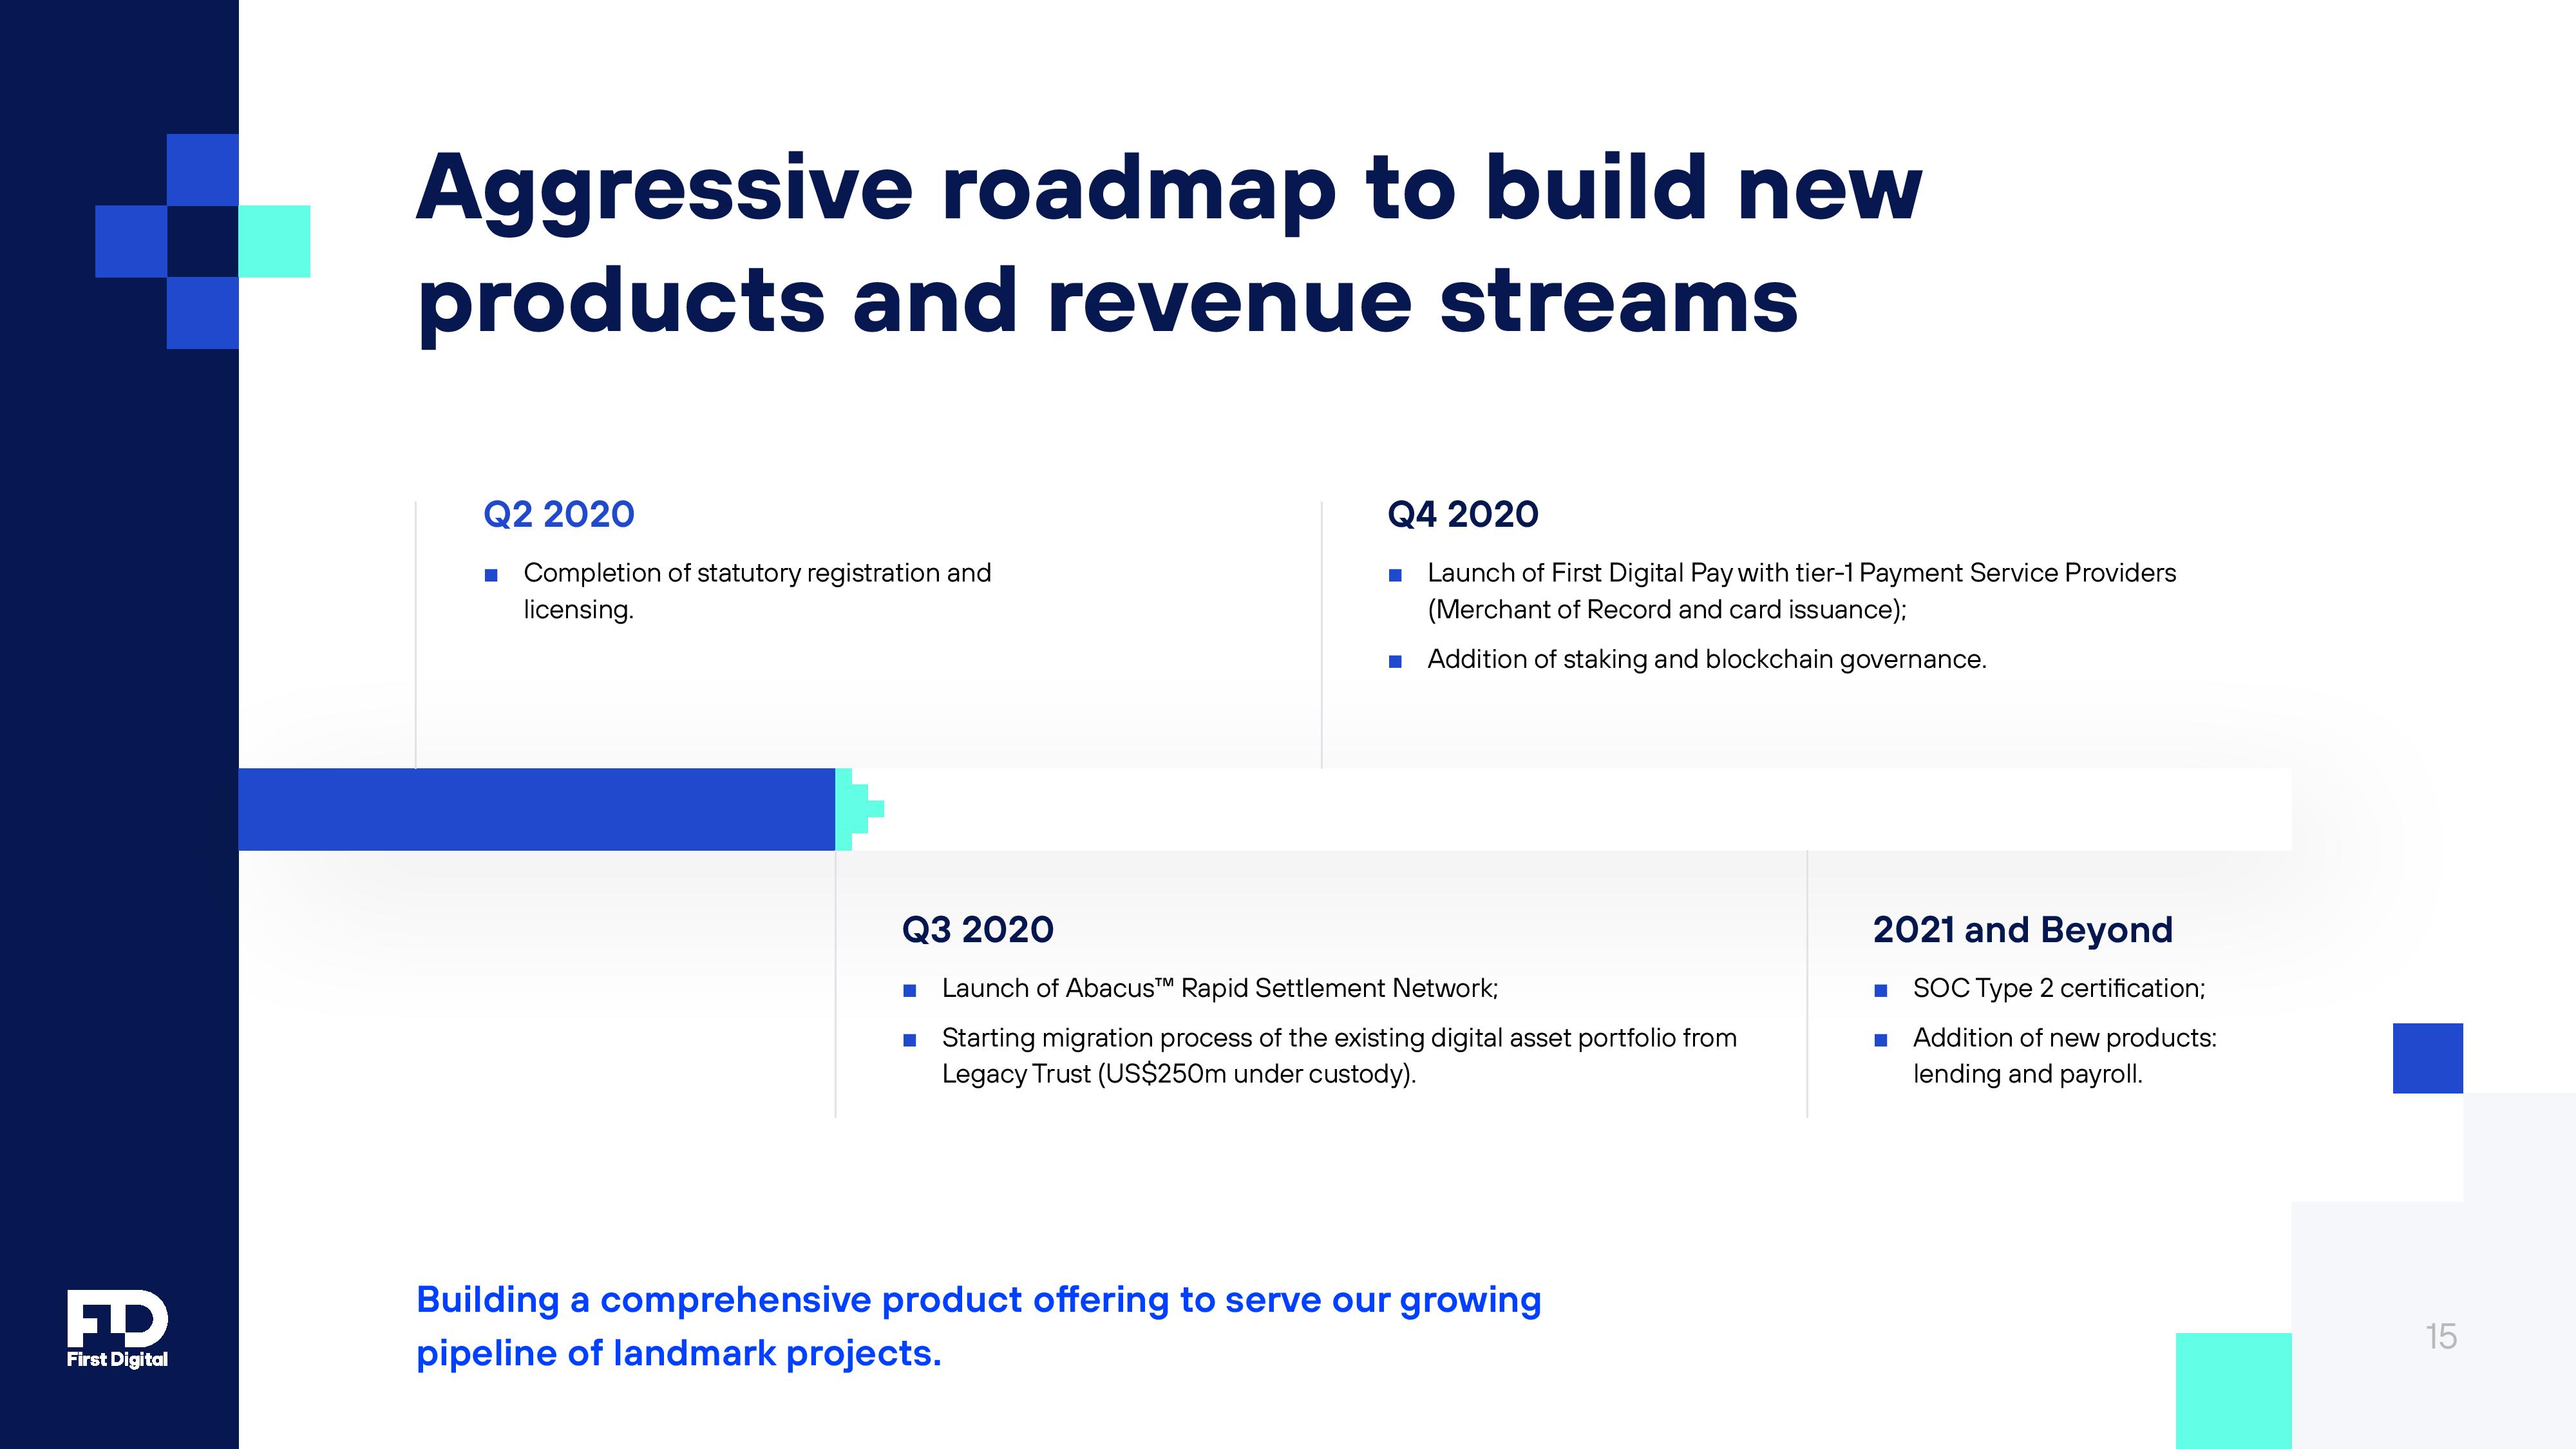Image resolution: width=2576 pixels, height=1449 pixels.
Task: Click the First Digital logo
Action: 117,1328
